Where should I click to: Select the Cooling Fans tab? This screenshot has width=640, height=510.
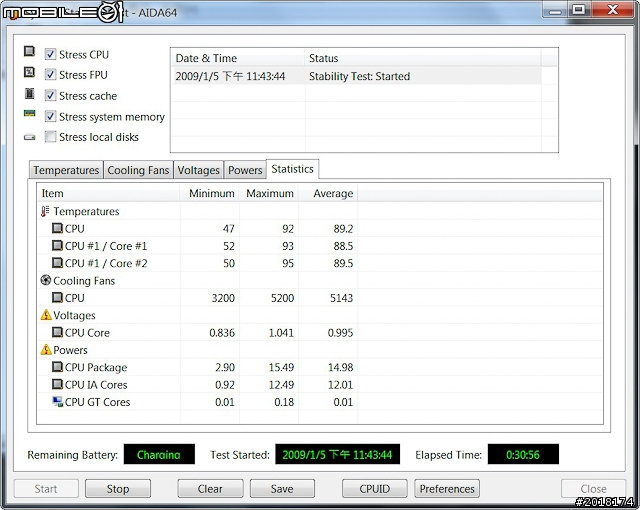(x=138, y=170)
